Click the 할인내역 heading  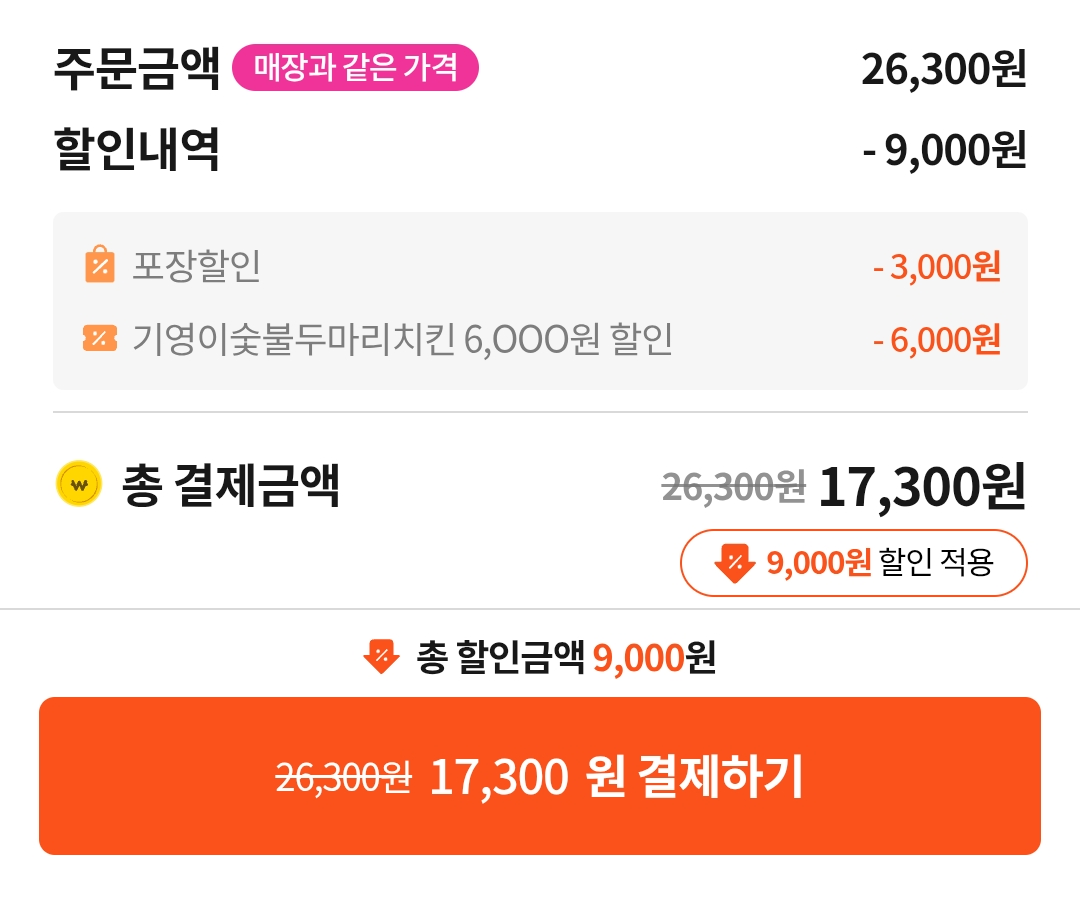[136, 150]
